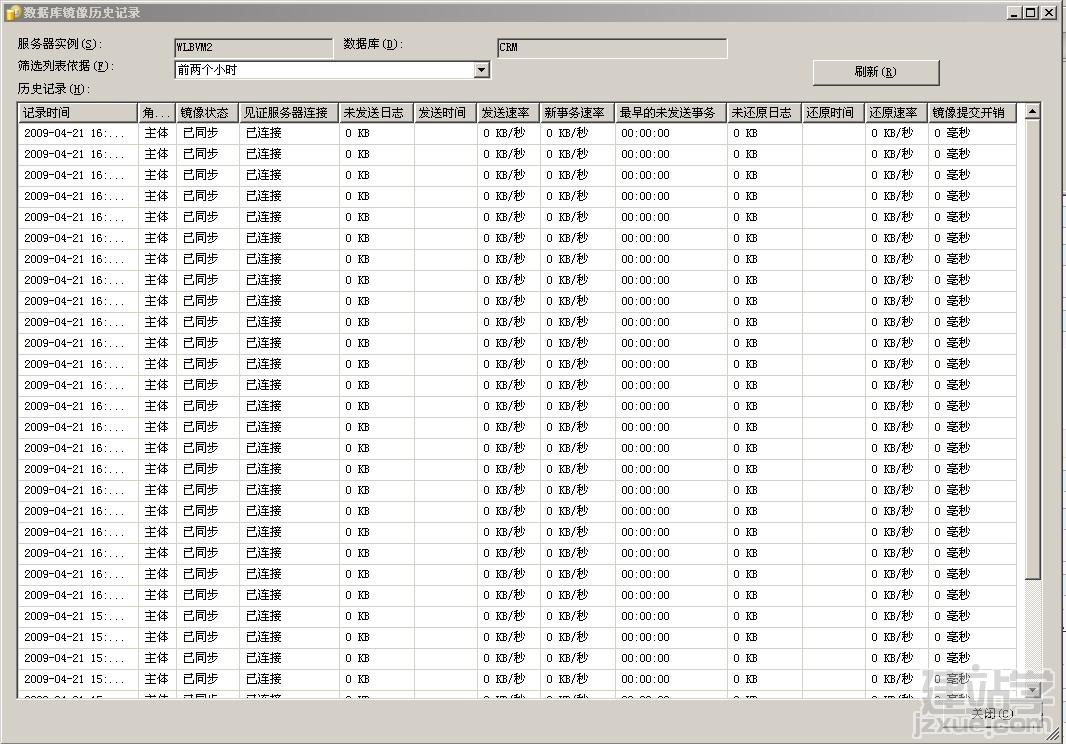Click the 还原速率 column header
This screenshot has height=744, width=1066.
893,111
